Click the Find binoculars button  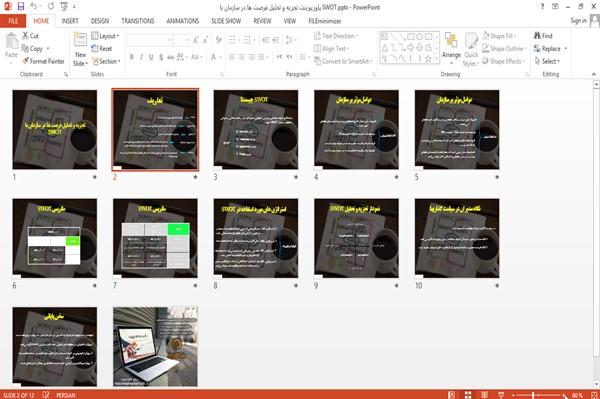543,36
